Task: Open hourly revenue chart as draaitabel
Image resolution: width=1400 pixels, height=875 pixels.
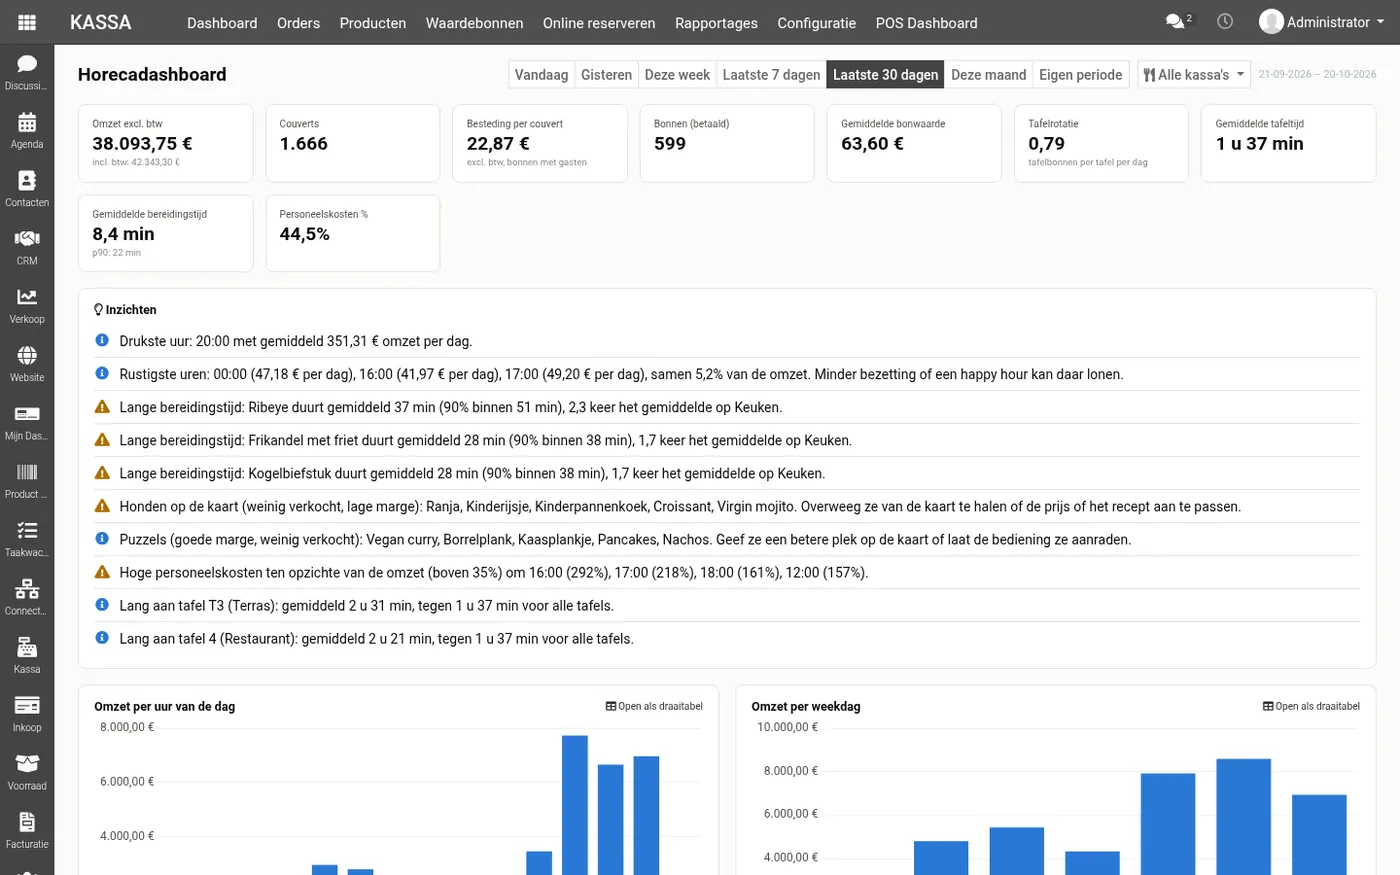Action: 654,706
